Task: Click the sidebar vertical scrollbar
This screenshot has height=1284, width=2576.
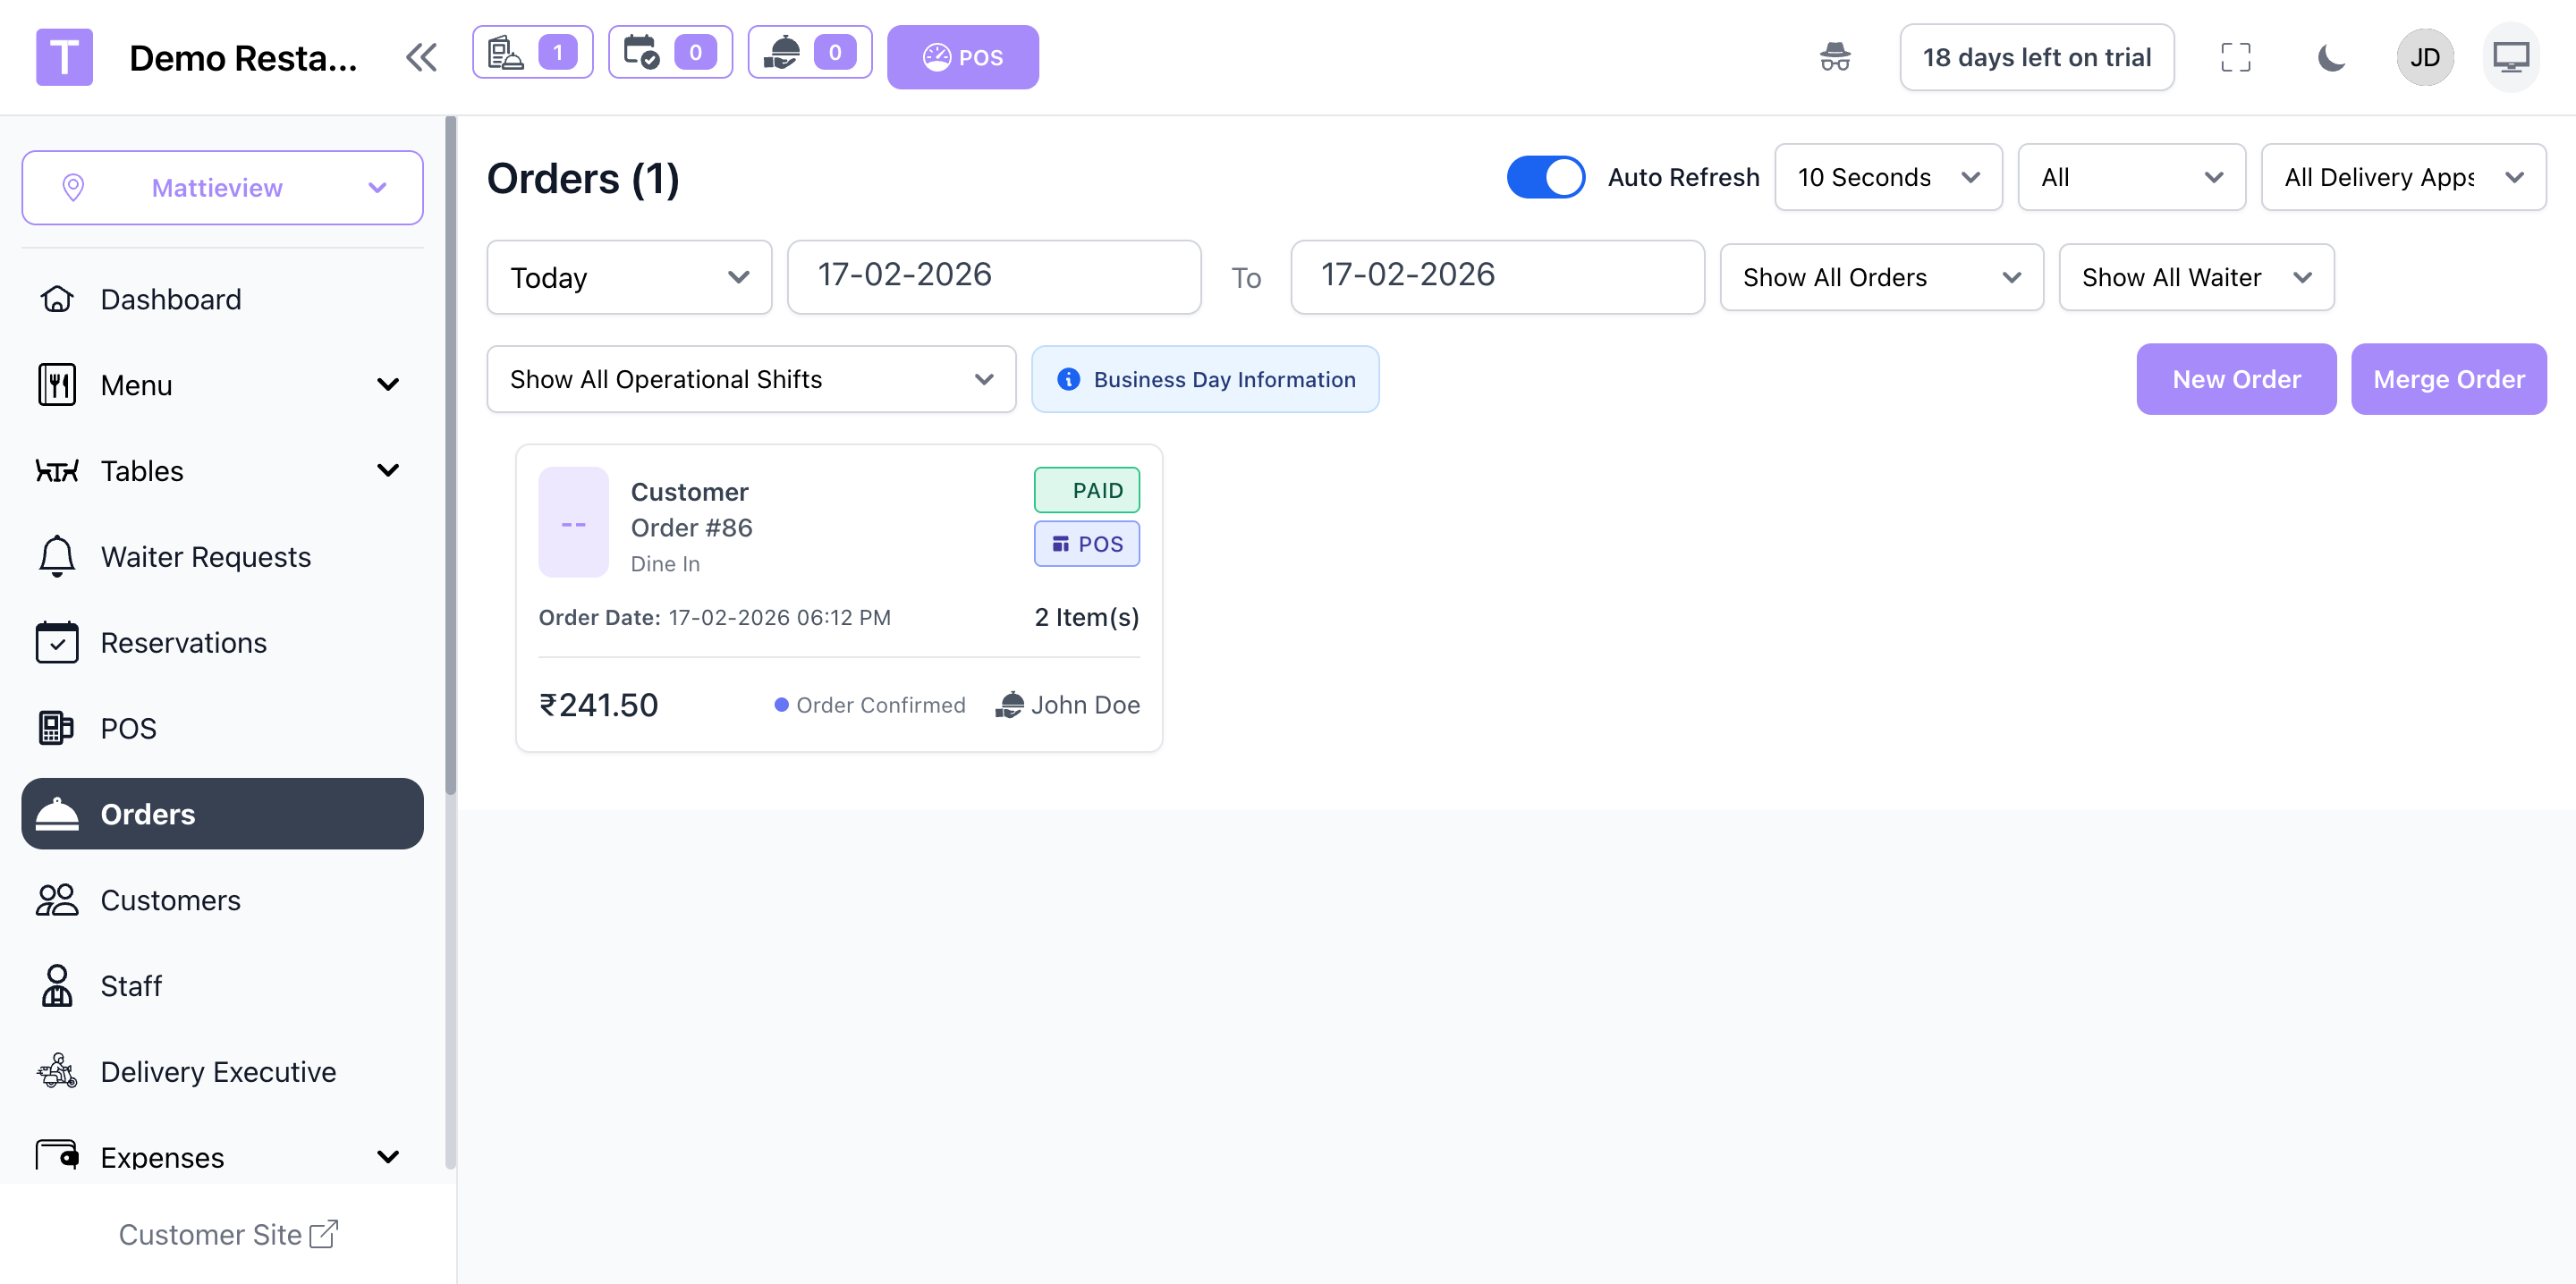Action: coord(450,455)
